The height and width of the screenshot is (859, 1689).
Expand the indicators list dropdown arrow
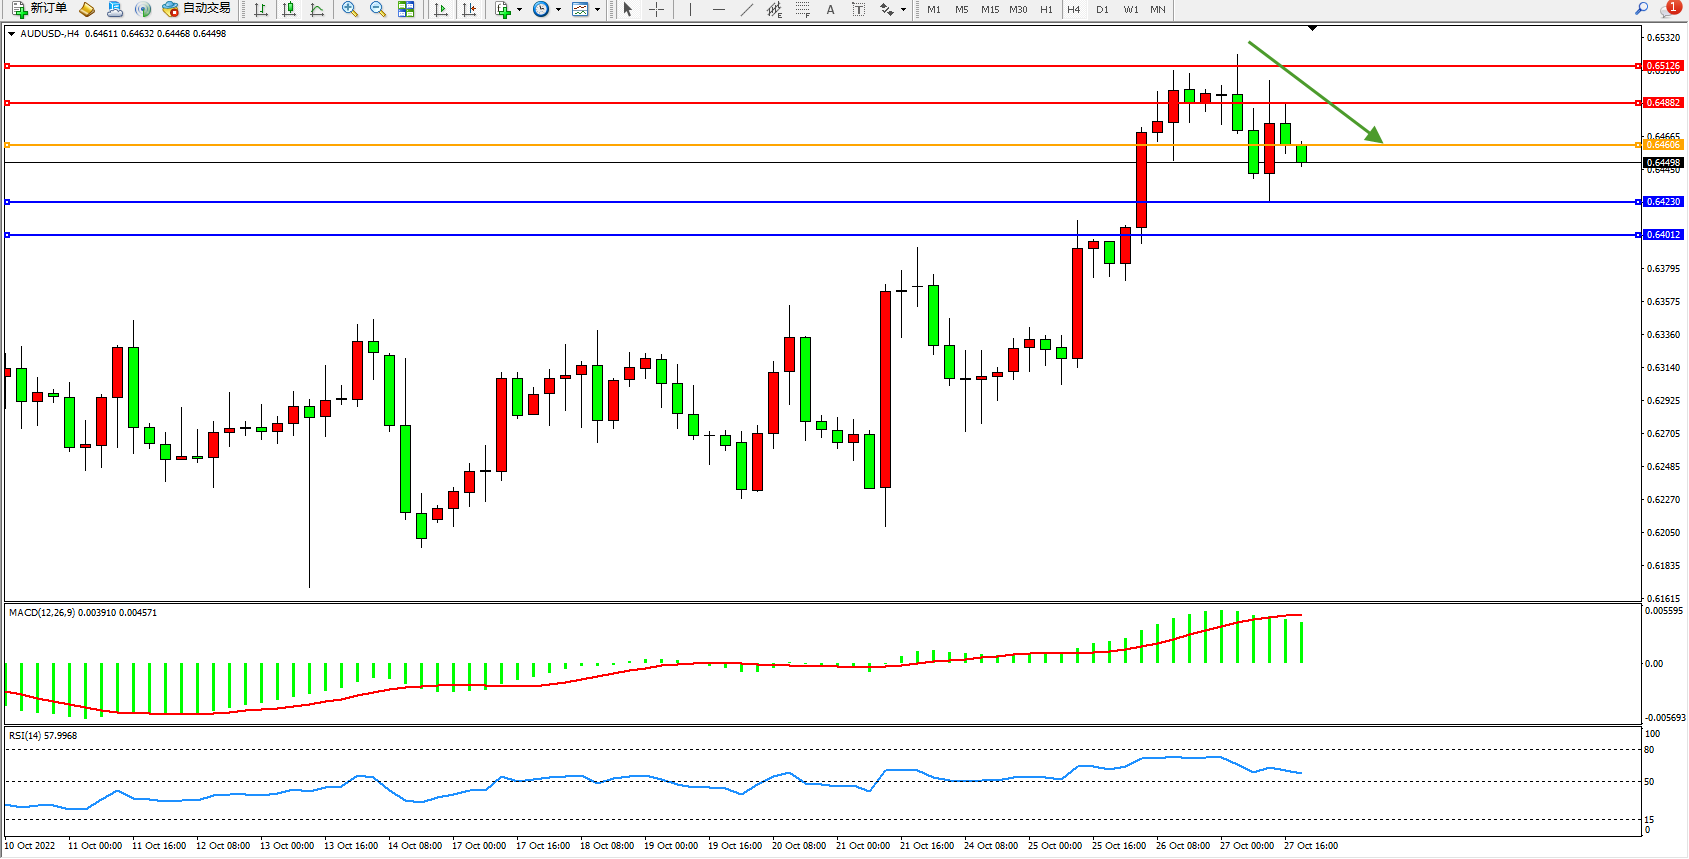(519, 9)
